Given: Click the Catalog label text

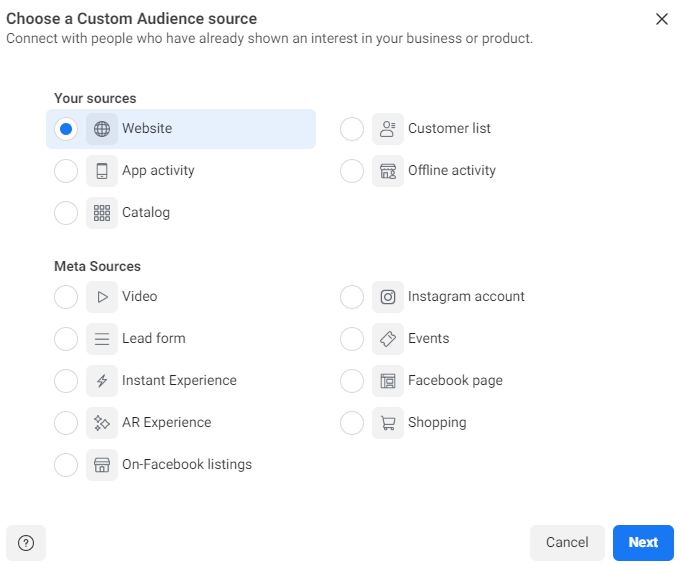Looking at the screenshot, I should pyautogui.click(x=146, y=213).
